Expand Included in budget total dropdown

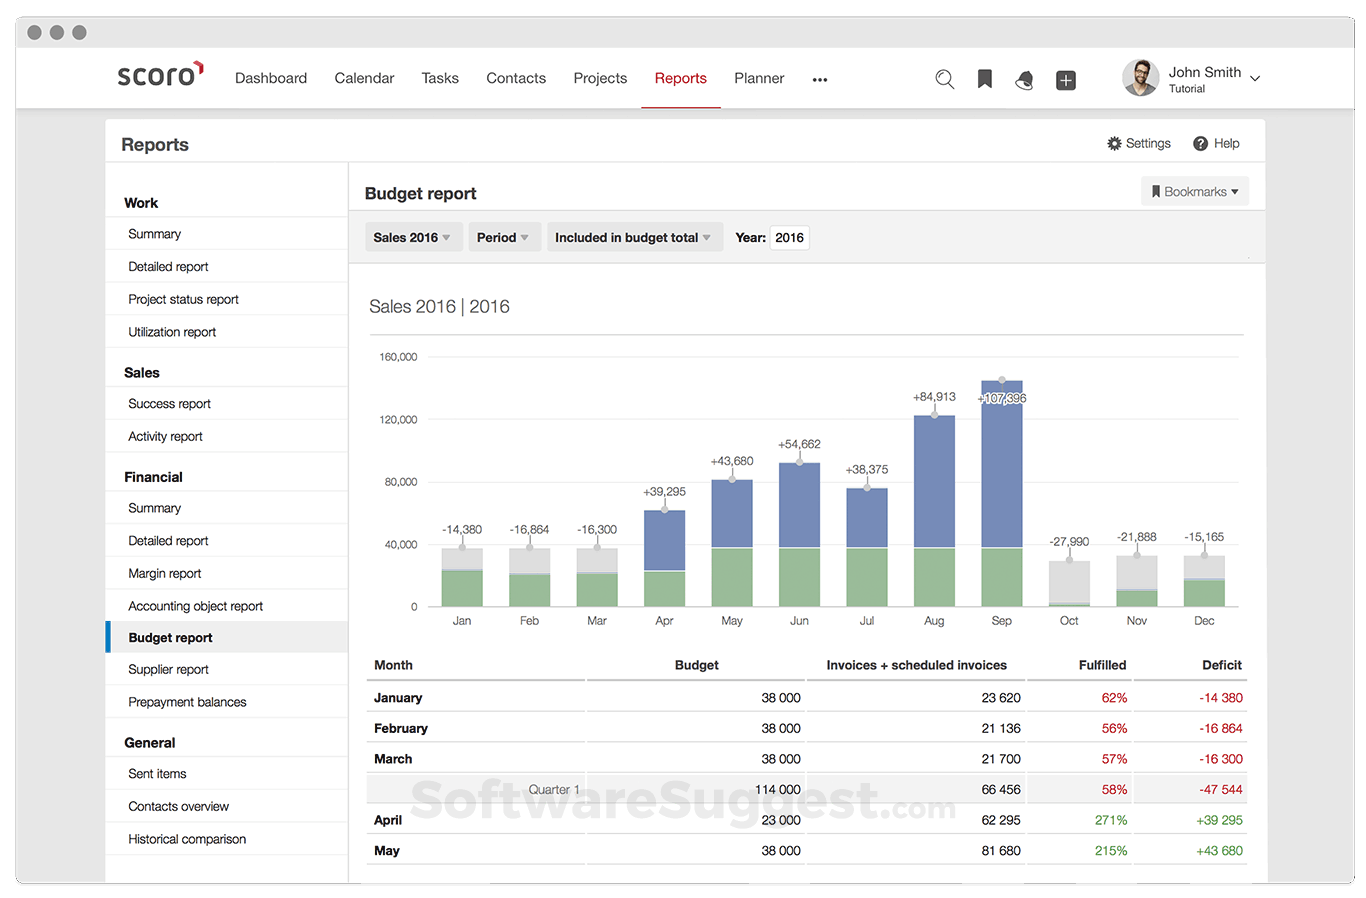(x=633, y=238)
